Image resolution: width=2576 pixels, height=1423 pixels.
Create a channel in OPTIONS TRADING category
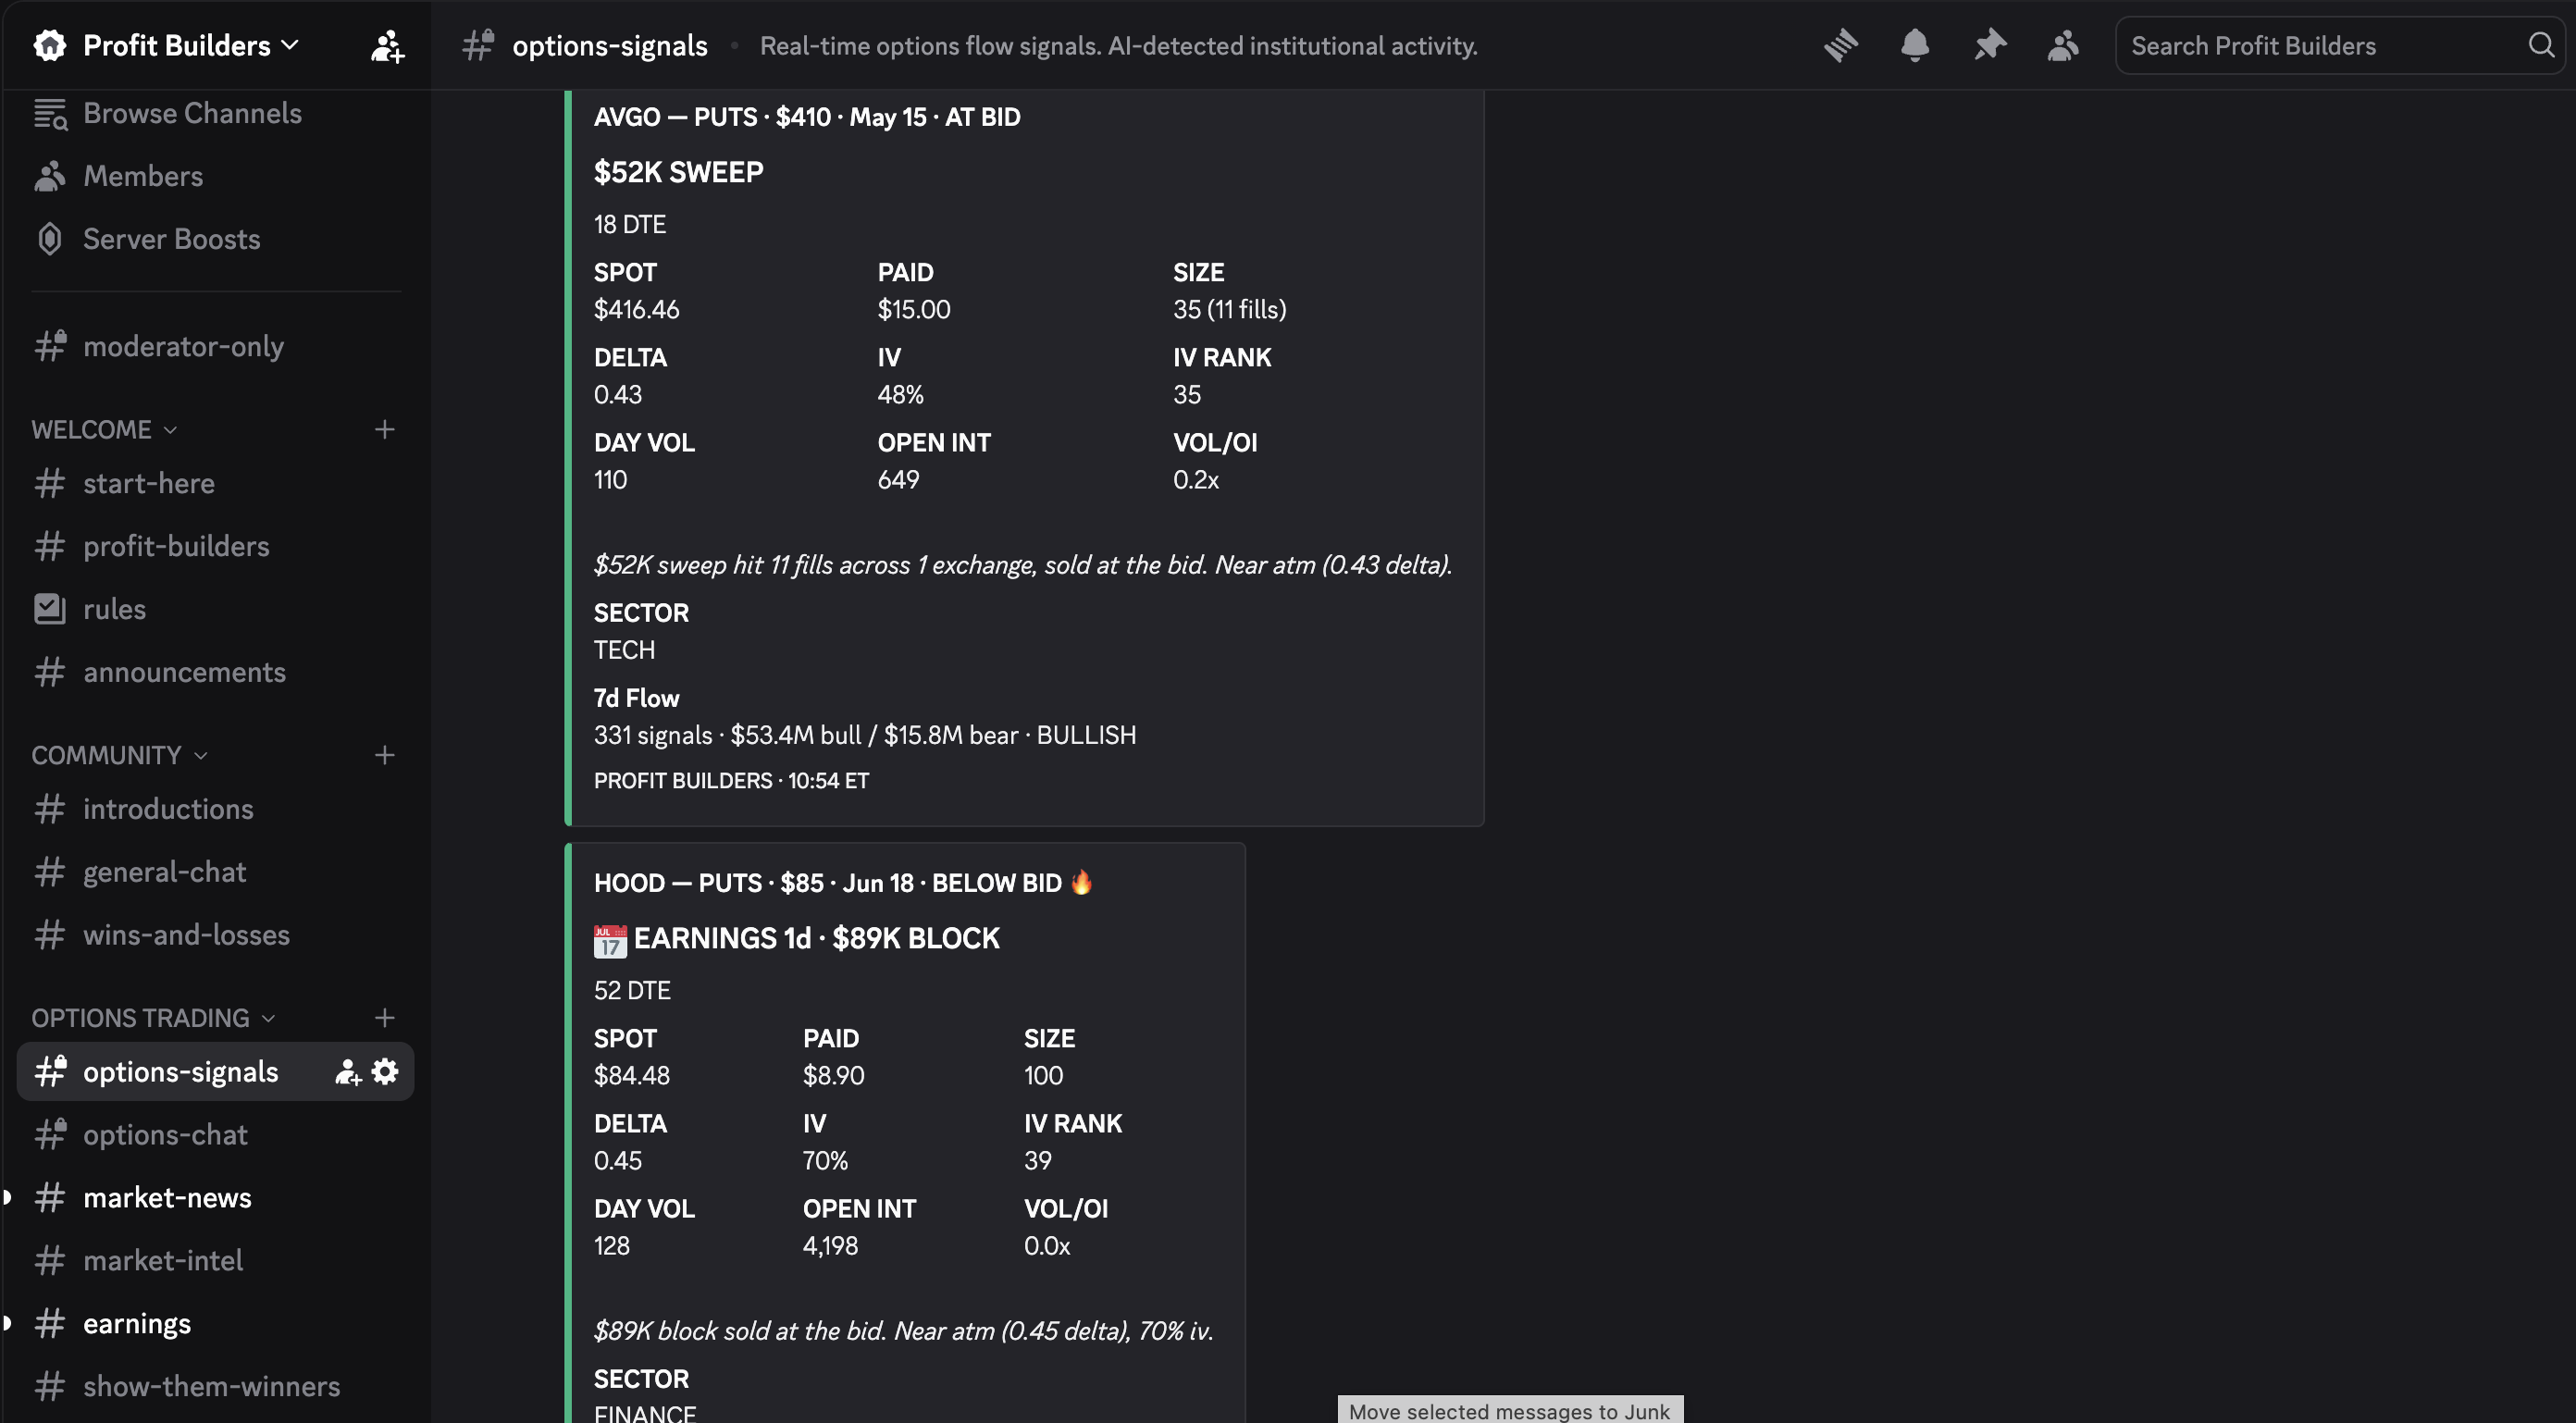pos(384,1018)
